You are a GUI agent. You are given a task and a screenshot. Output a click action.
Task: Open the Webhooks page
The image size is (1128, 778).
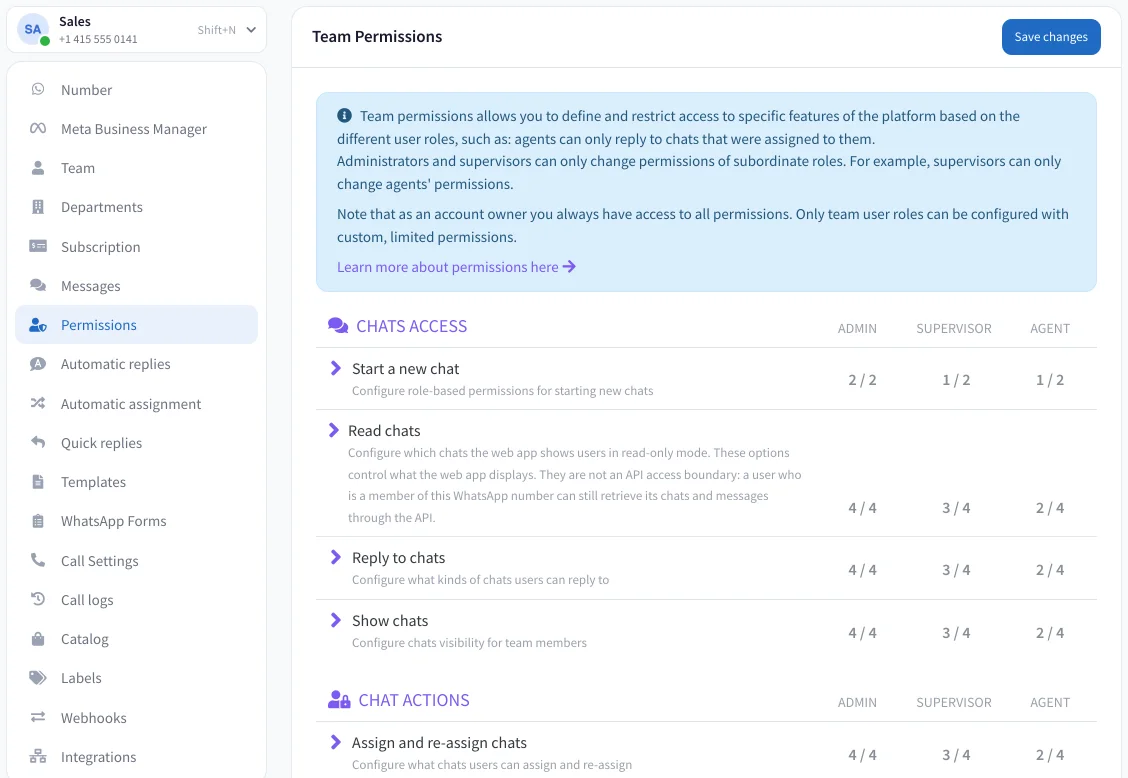click(x=137, y=718)
